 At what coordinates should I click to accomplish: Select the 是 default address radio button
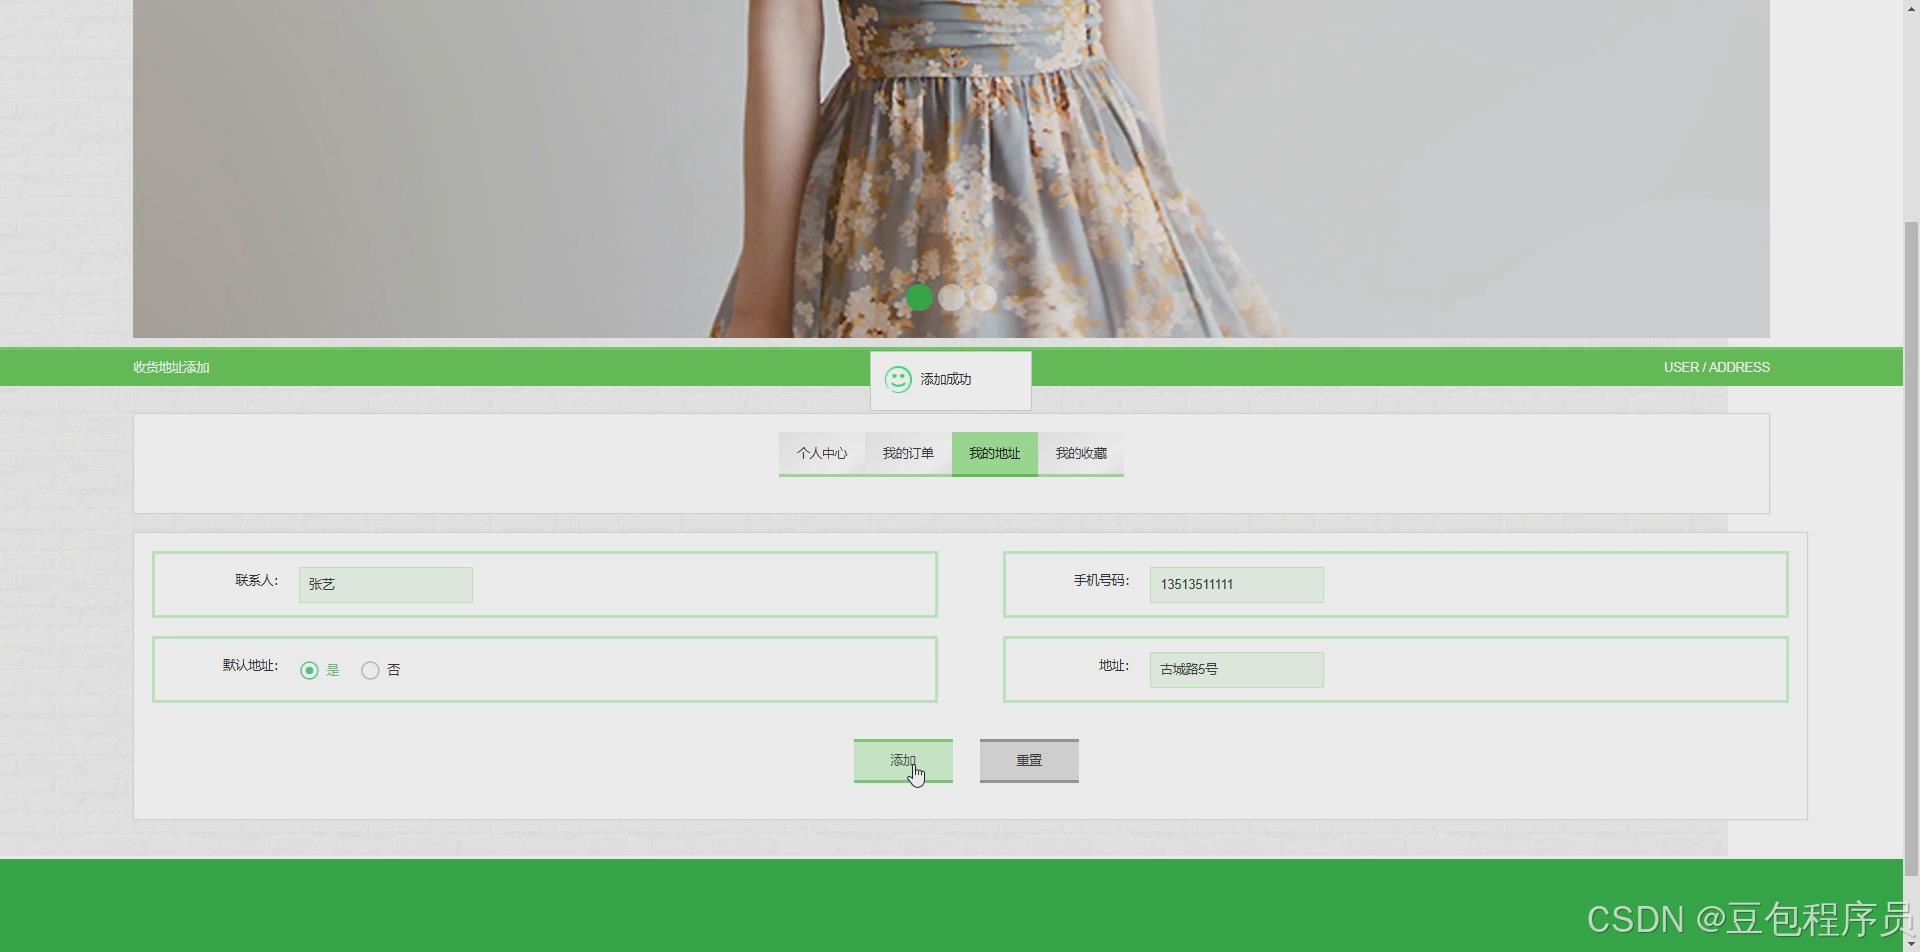click(309, 670)
